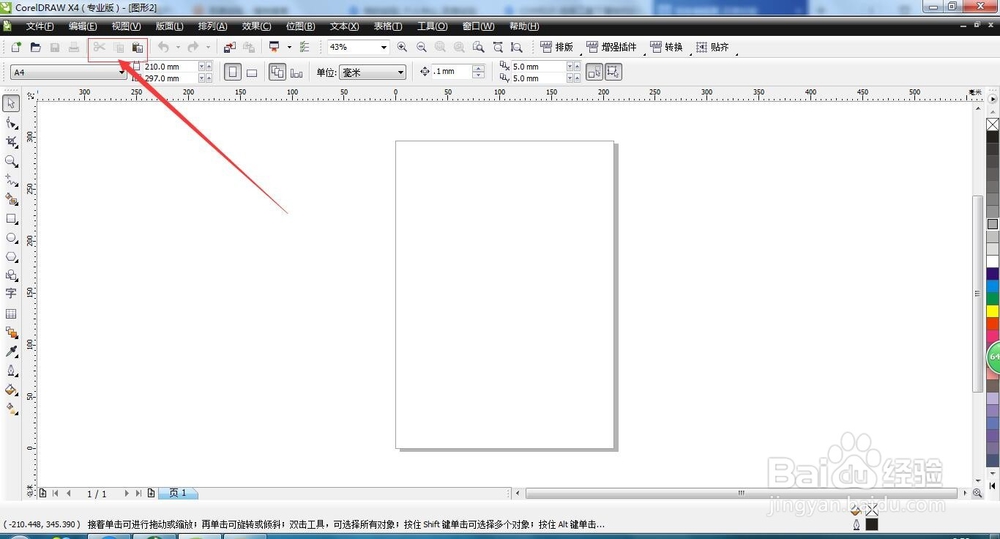This screenshot has height=539, width=1000.
Task: Select the Table tool
Action: click(x=11, y=314)
